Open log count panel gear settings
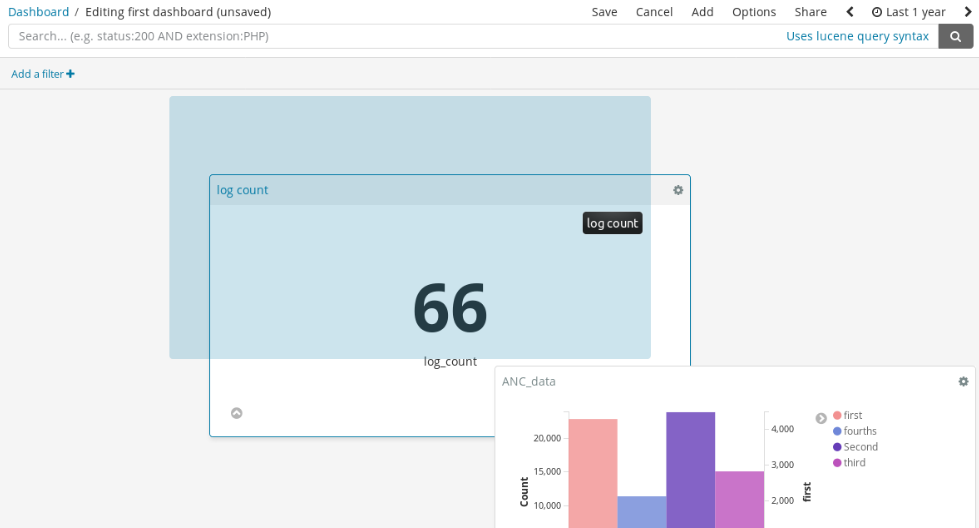 tap(678, 190)
